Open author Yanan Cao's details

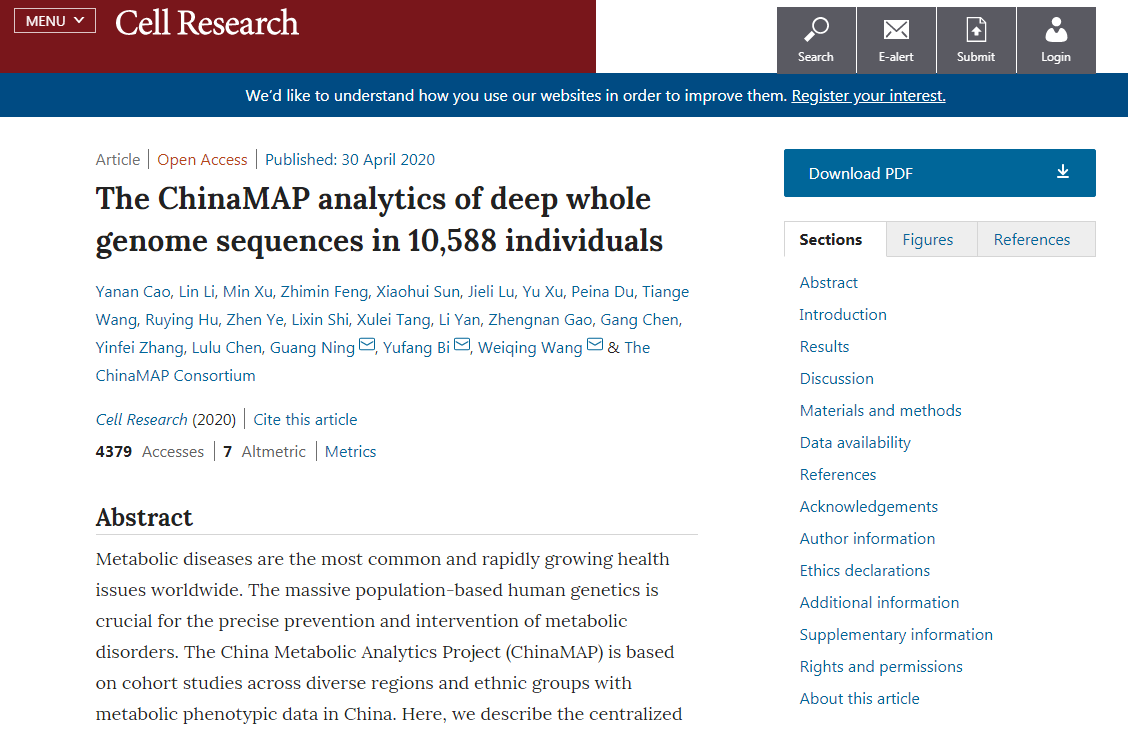pos(133,292)
